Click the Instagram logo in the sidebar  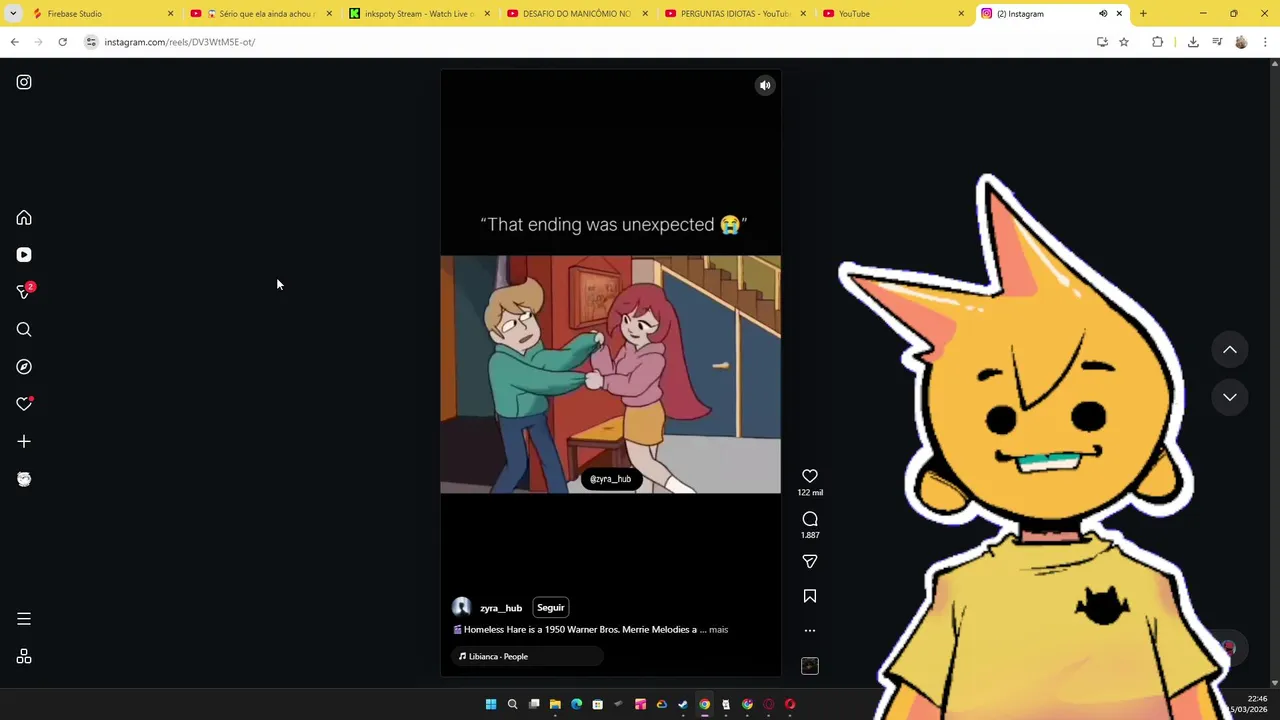(x=24, y=82)
